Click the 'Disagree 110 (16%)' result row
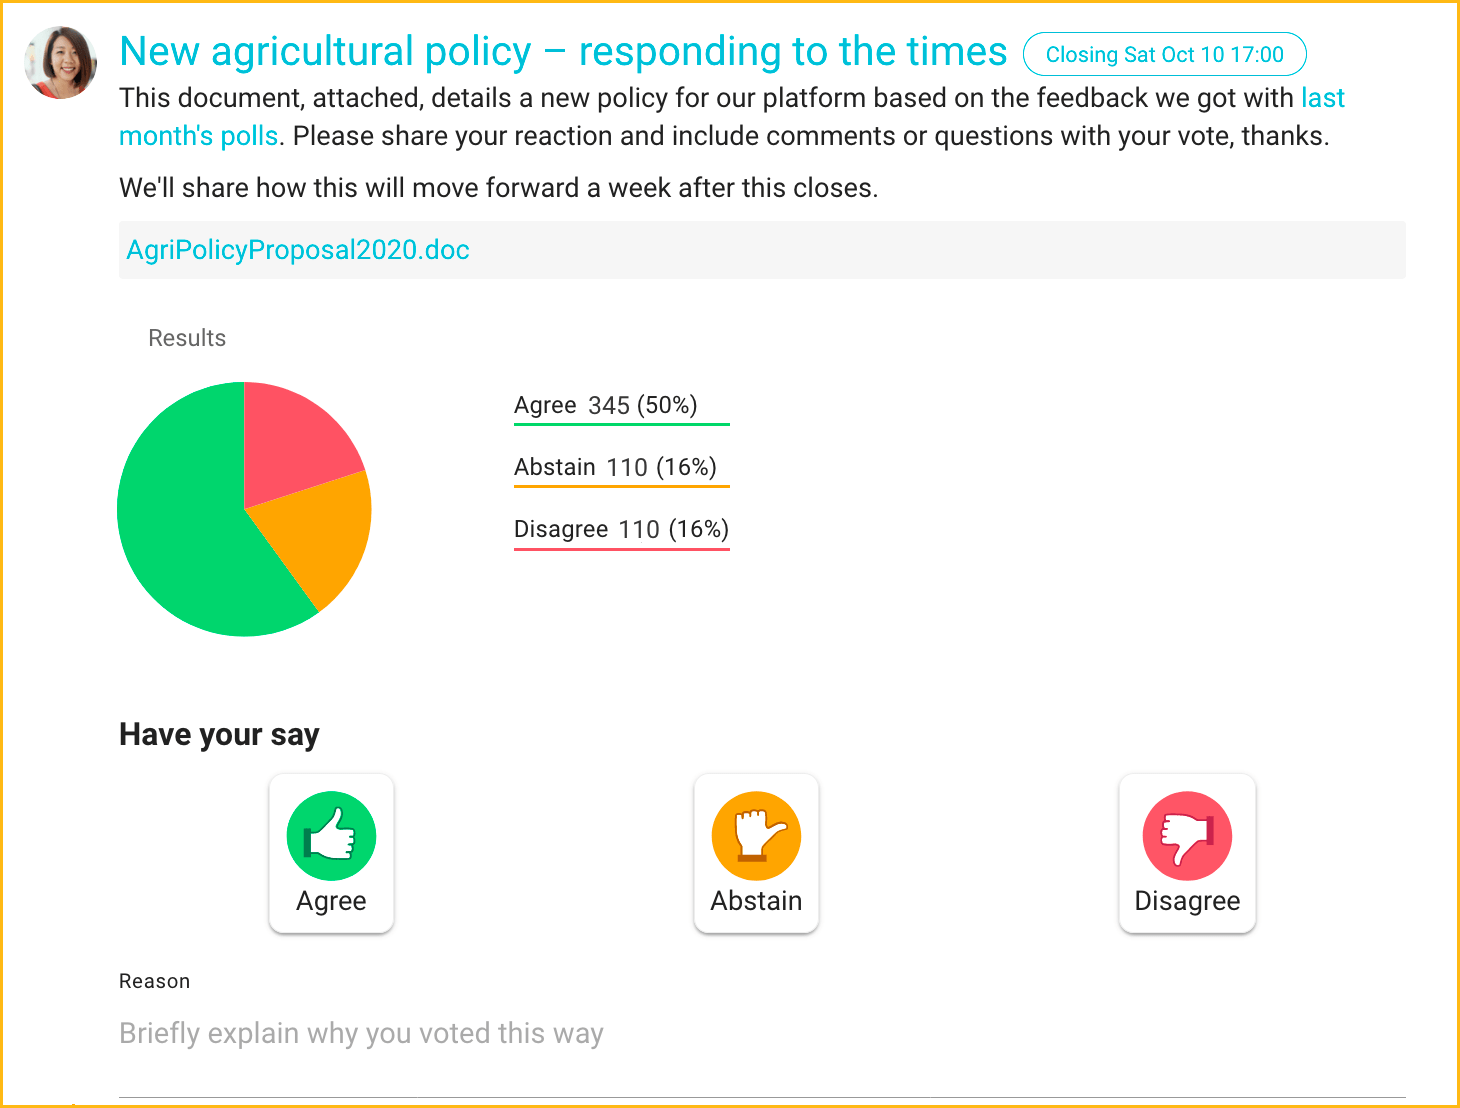The width and height of the screenshot is (1460, 1108). point(621,530)
